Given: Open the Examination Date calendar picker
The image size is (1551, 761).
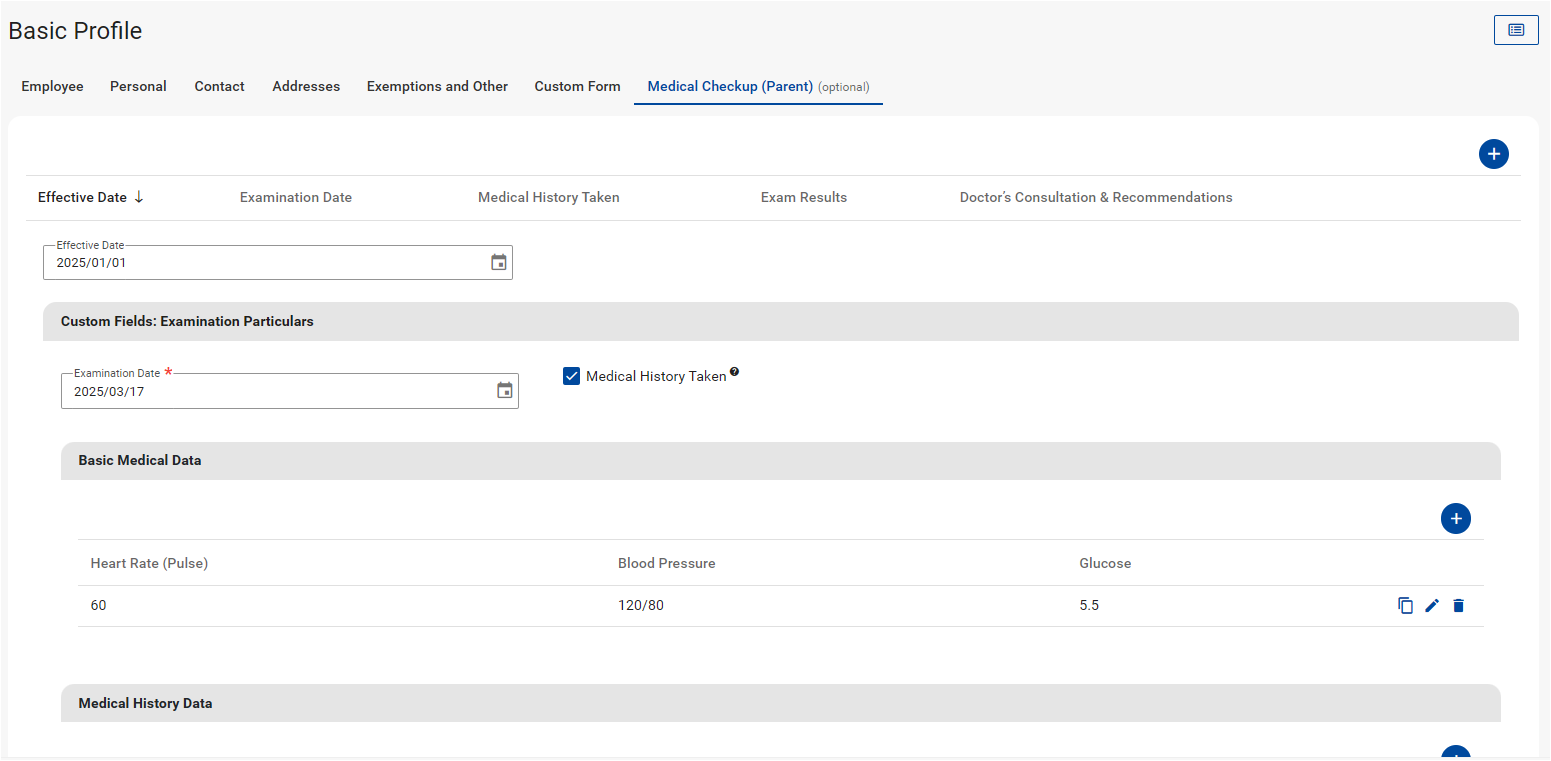Looking at the screenshot, I should click(504, 391).
